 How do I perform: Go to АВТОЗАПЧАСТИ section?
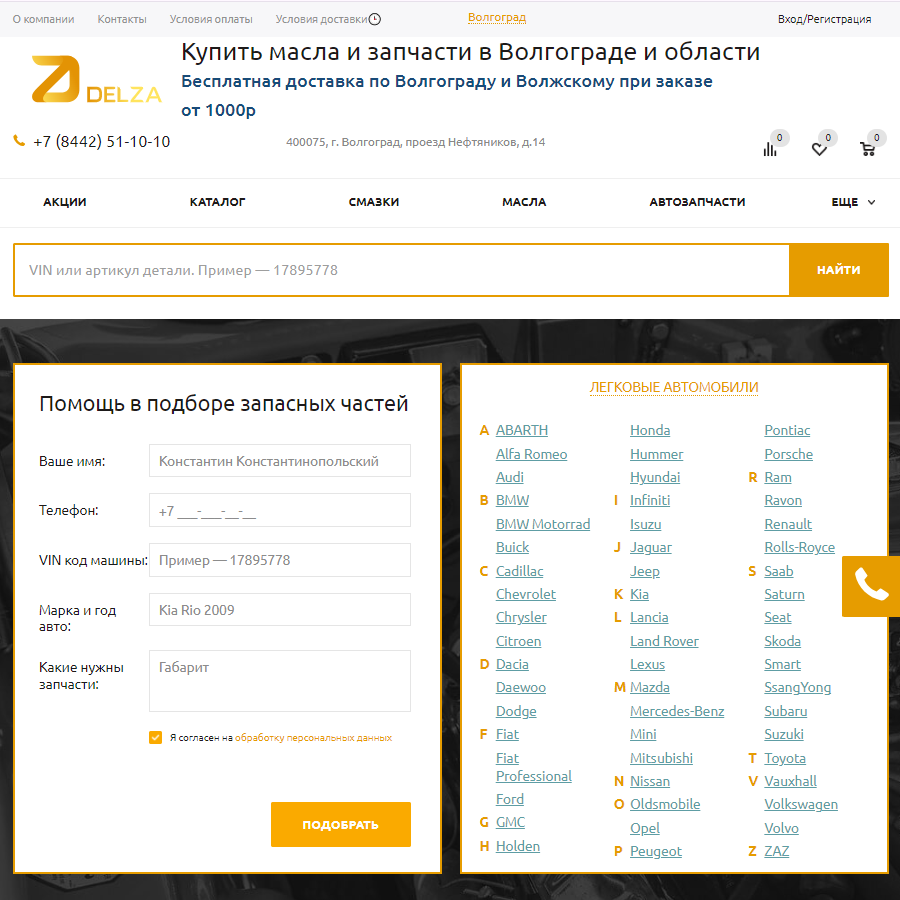pos(697,202)
